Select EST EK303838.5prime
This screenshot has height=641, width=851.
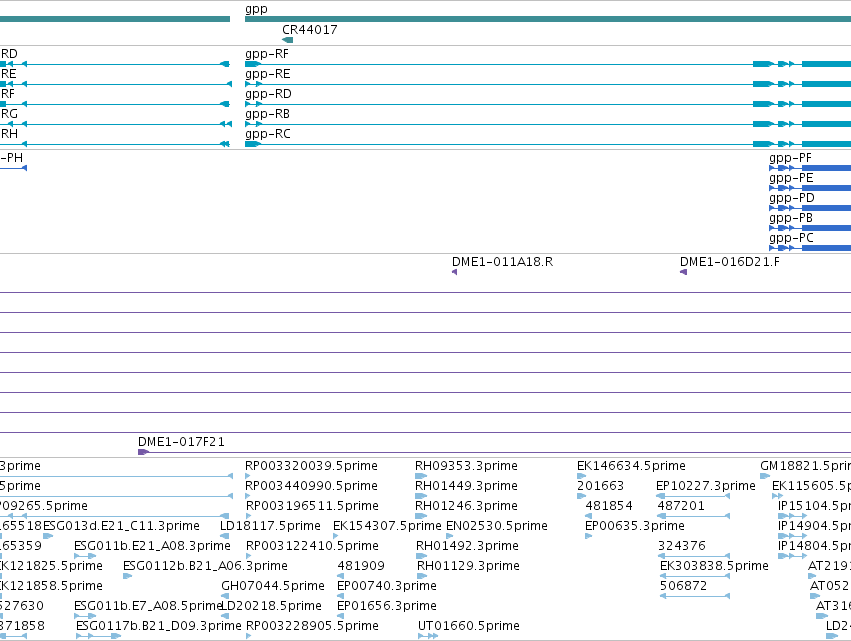[714, 566]
